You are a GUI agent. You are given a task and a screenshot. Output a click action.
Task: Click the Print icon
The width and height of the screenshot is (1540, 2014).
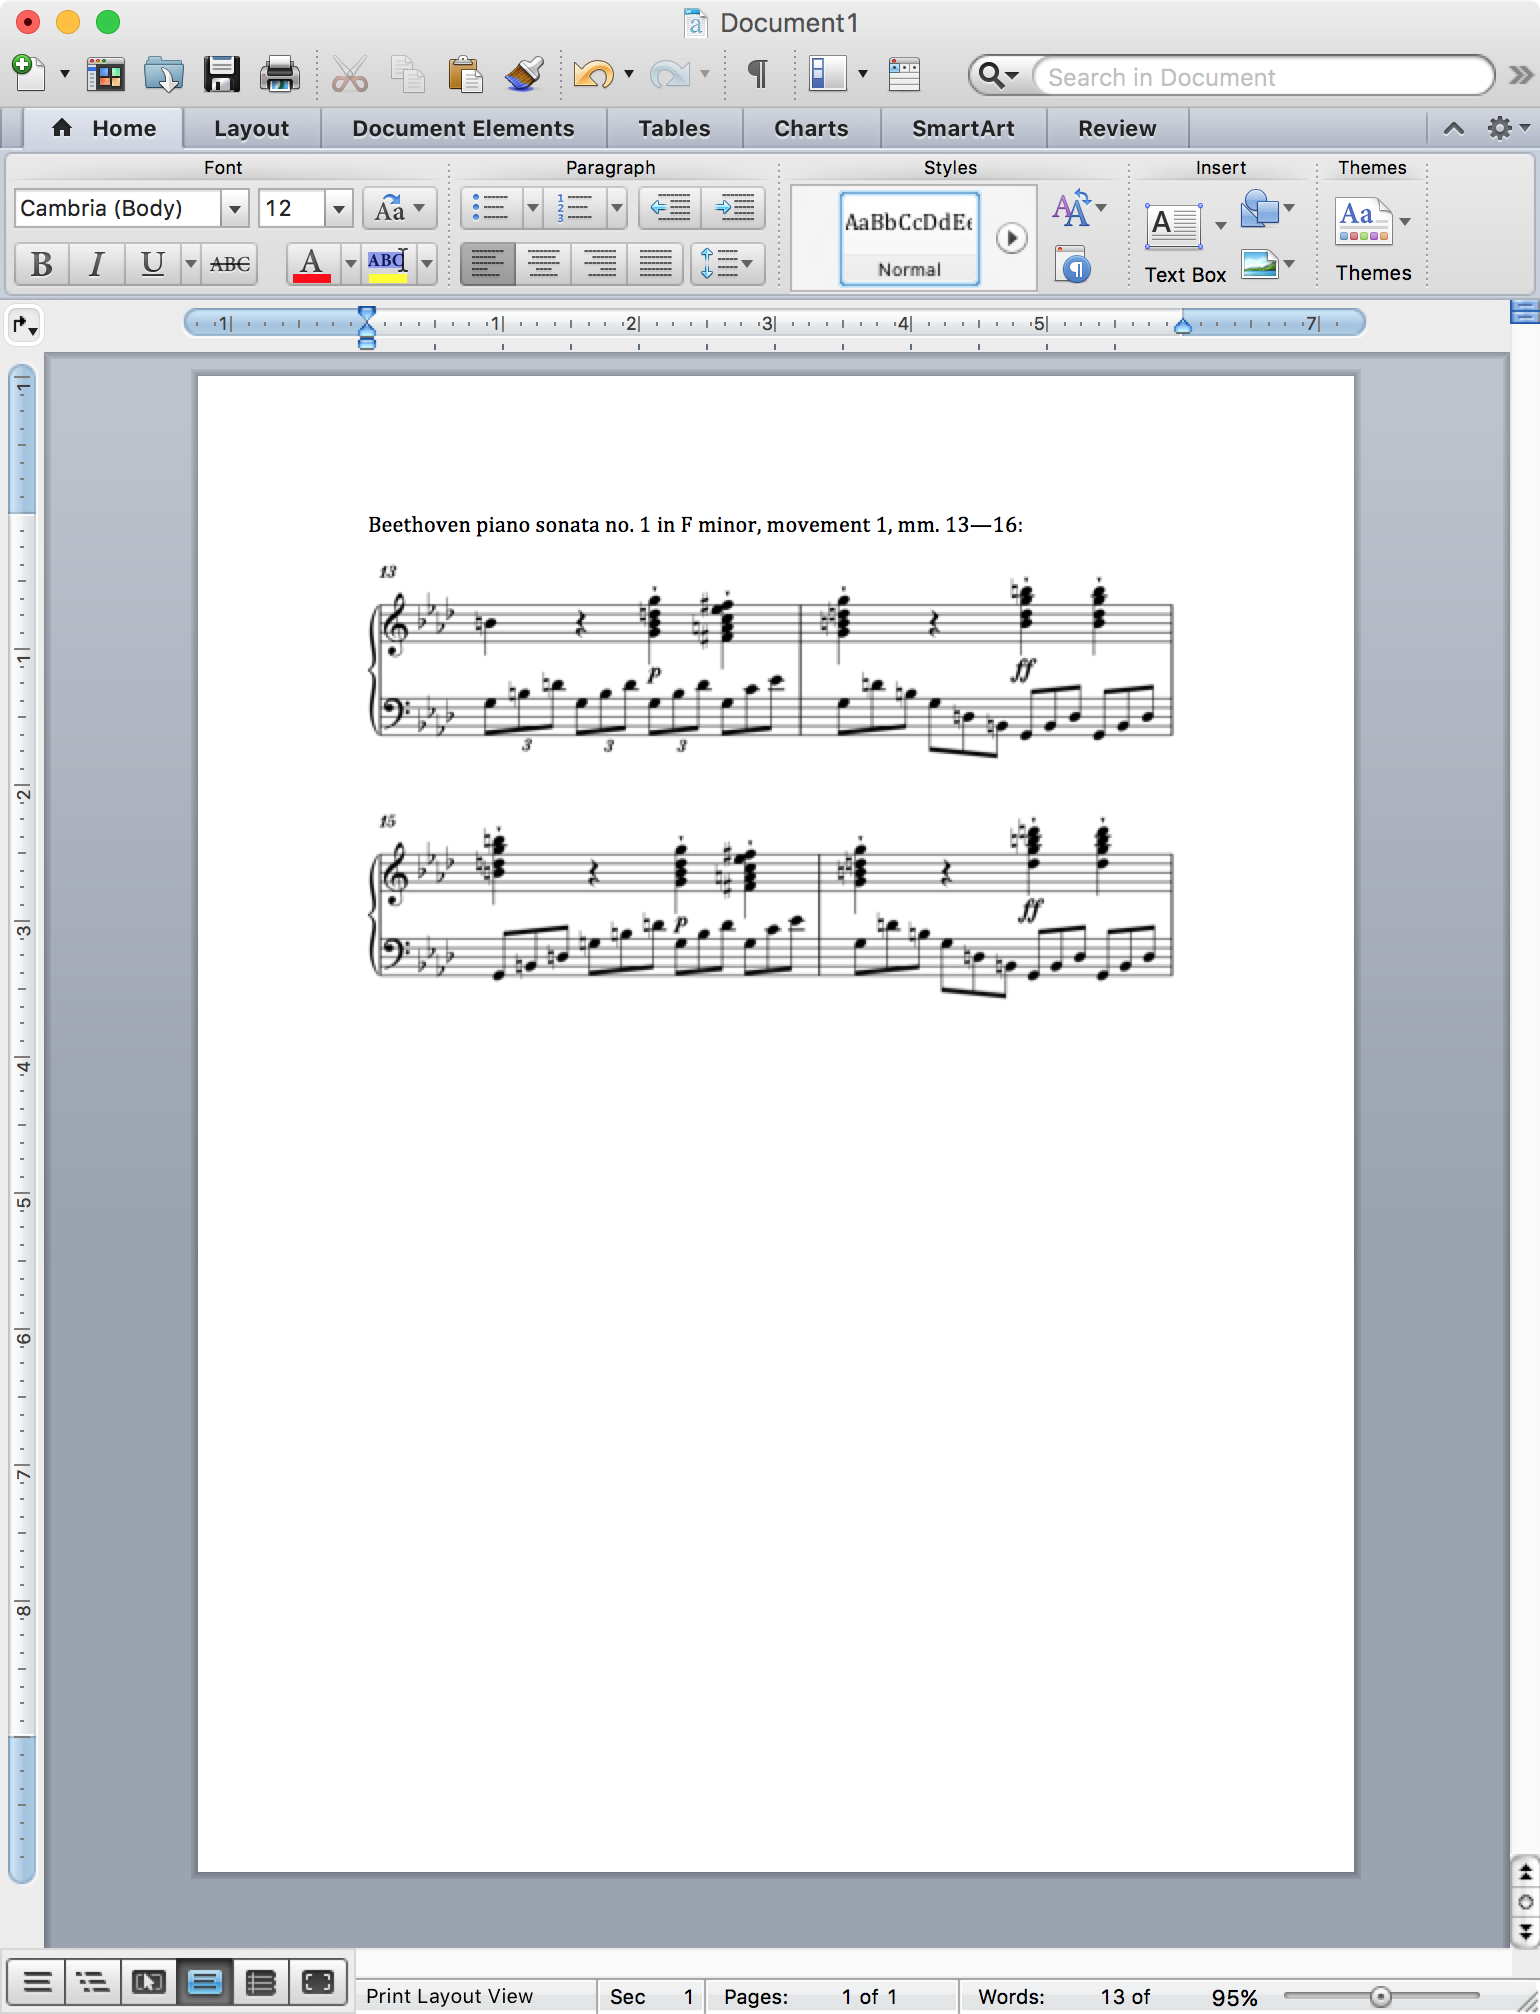(x=279, y=74)
